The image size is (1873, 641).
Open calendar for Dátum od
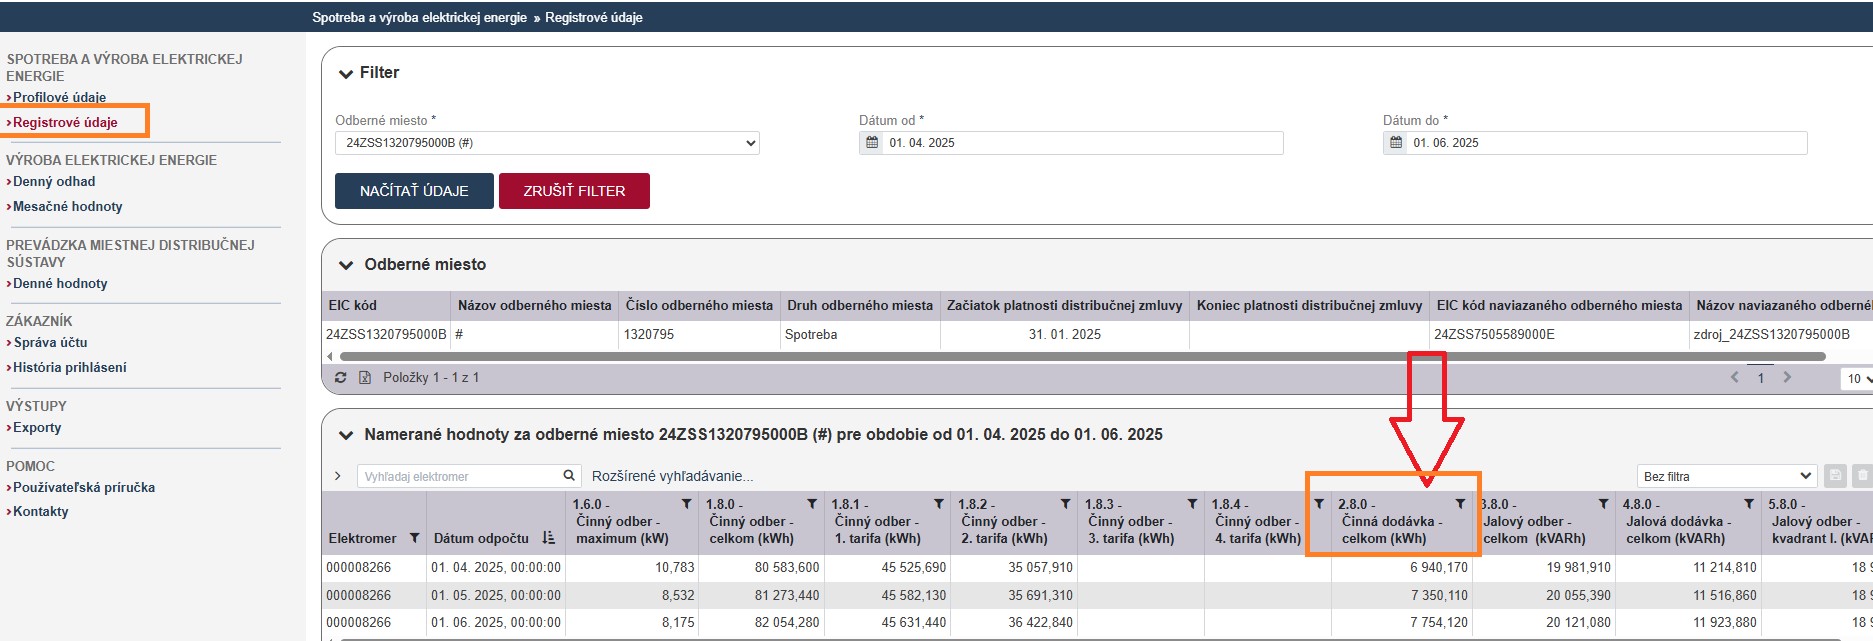pos(872,143)
